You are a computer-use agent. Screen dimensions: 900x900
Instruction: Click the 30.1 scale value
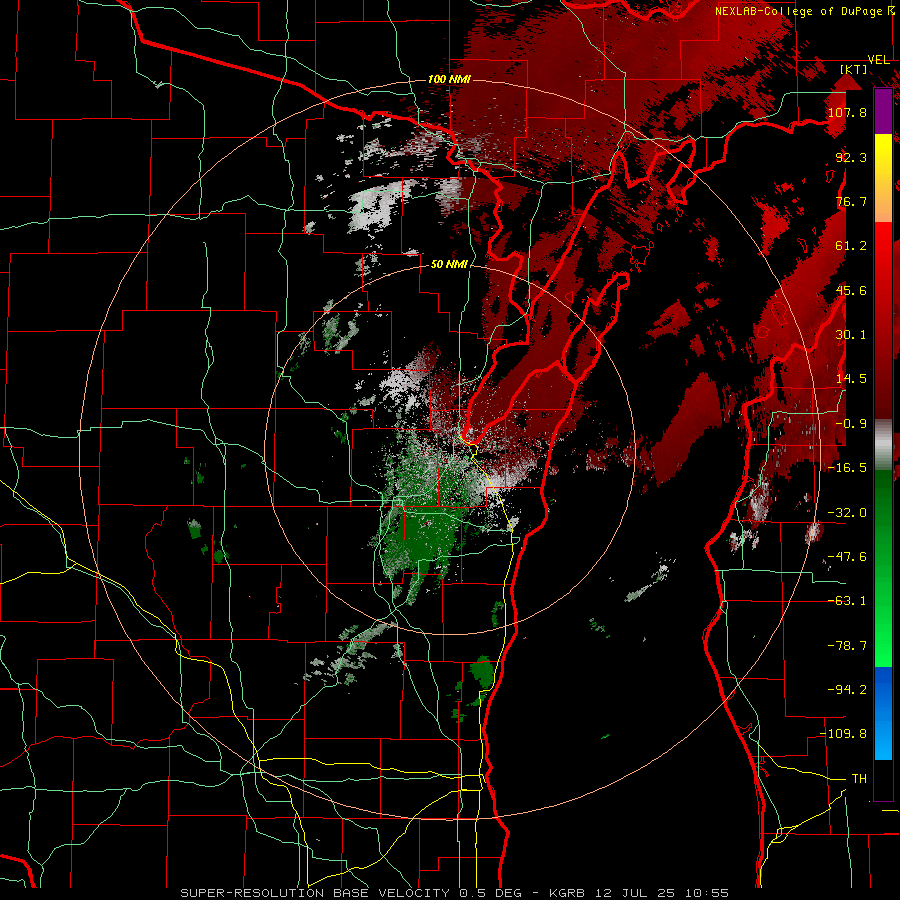851,335
